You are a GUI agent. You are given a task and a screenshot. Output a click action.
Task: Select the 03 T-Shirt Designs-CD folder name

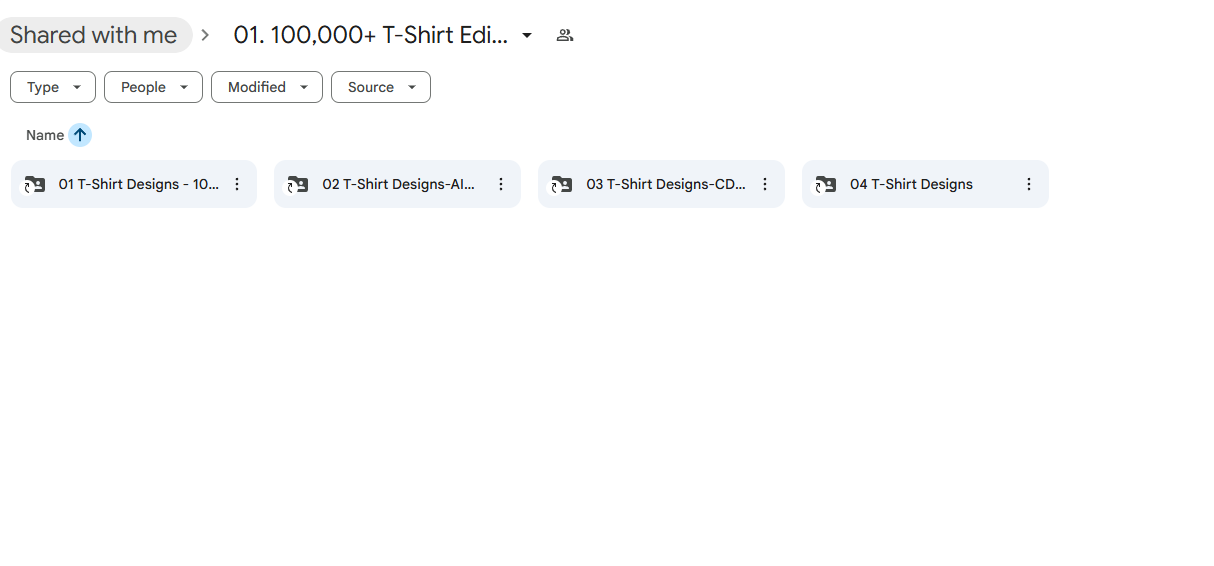tap(665, 184)
